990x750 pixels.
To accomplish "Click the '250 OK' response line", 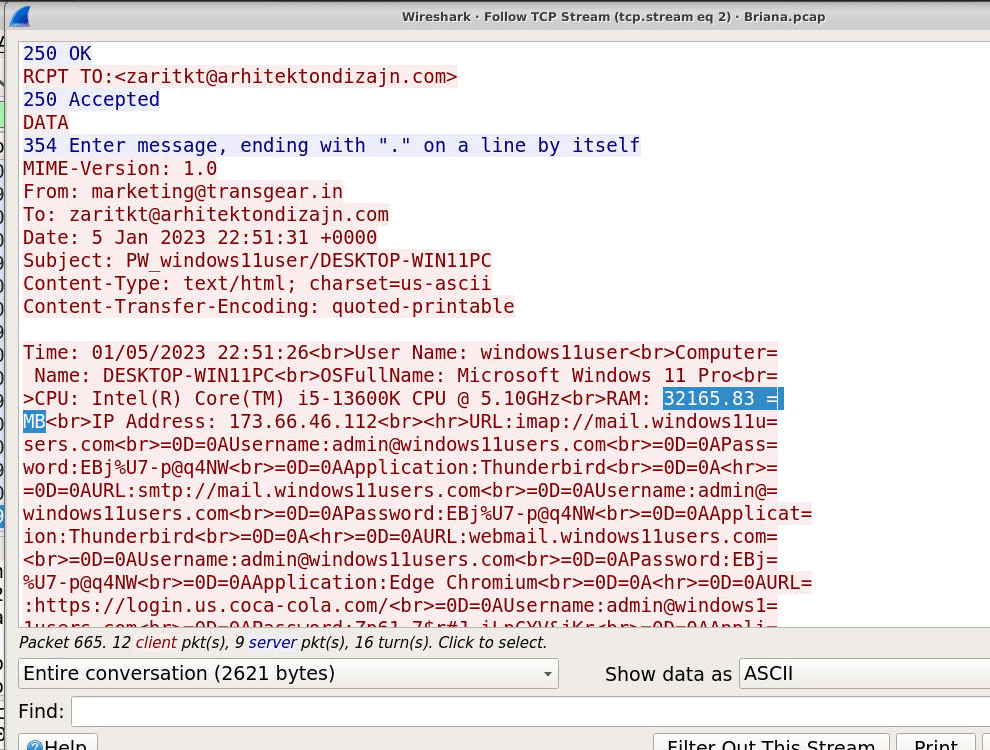I will [57, 54].
